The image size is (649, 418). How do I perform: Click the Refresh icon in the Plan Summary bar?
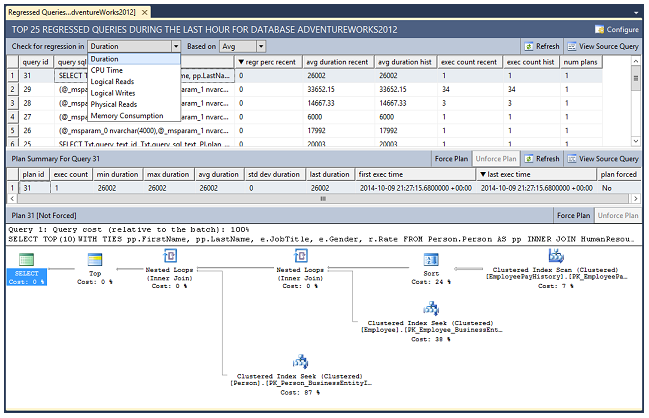[529, 159]
